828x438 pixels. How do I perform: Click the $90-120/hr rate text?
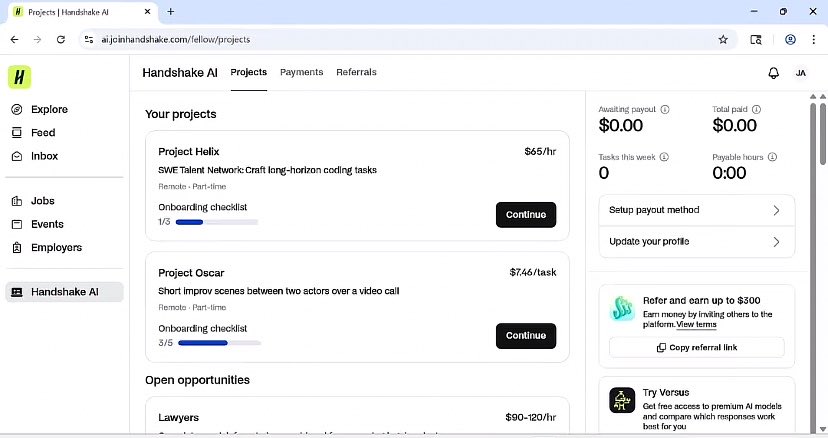click(530, 417)
